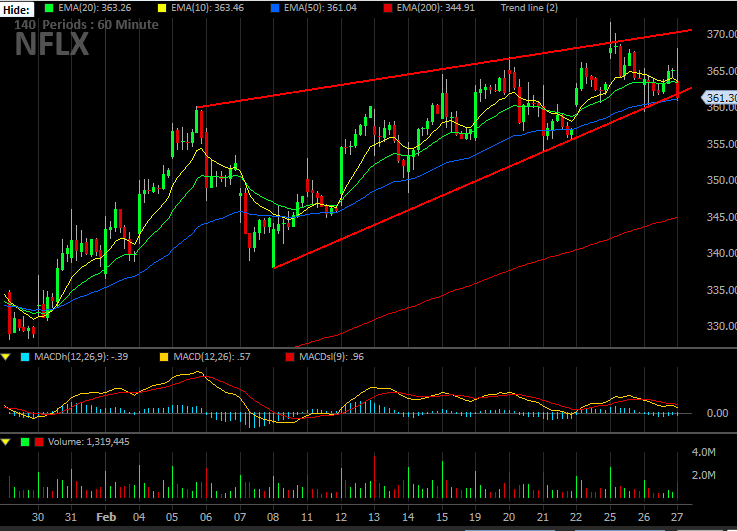
Task: Select the EMA(200): 344.91 legend label
Action: 435,8
